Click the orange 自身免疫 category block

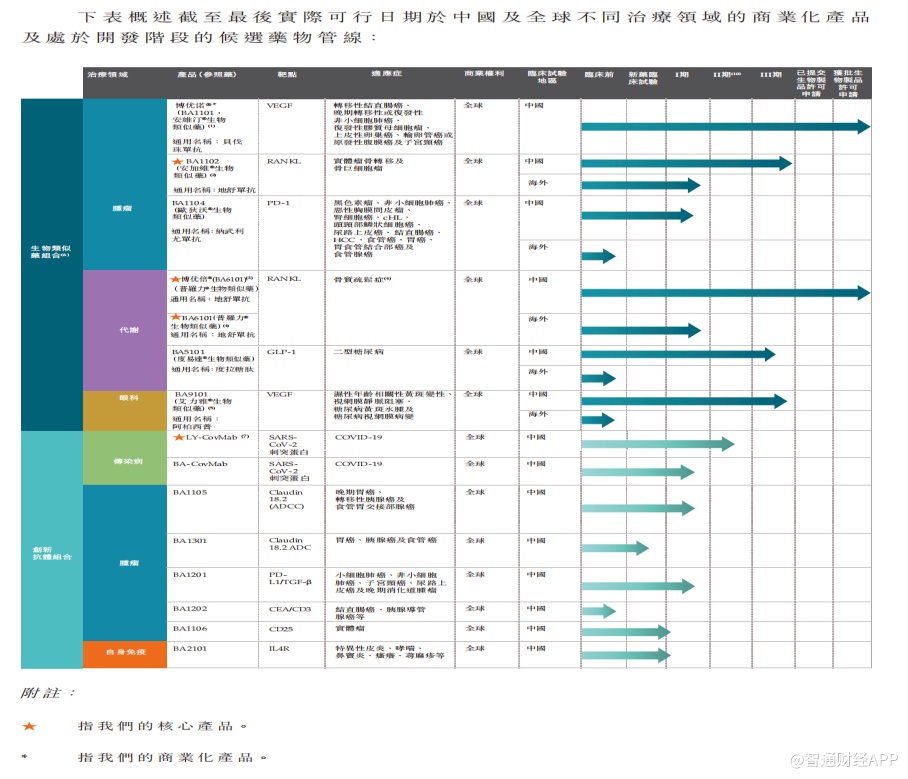(125, 652)
